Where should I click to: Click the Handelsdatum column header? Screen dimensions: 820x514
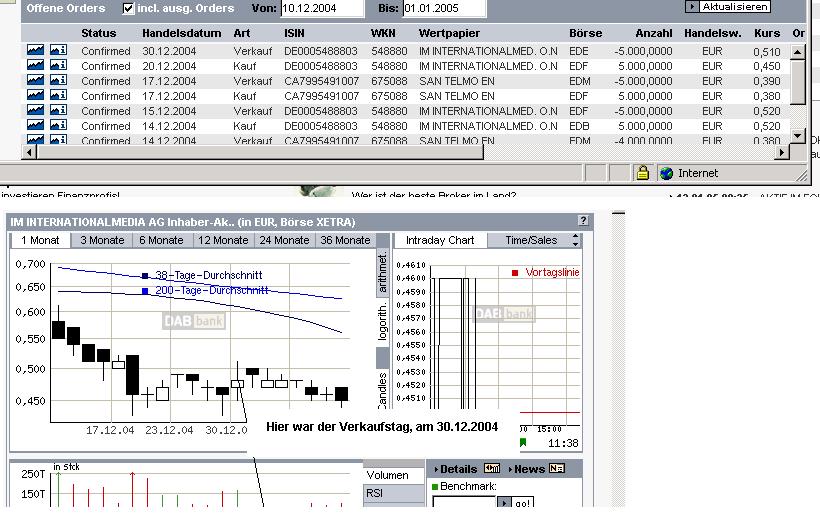[x=181, y=33]
